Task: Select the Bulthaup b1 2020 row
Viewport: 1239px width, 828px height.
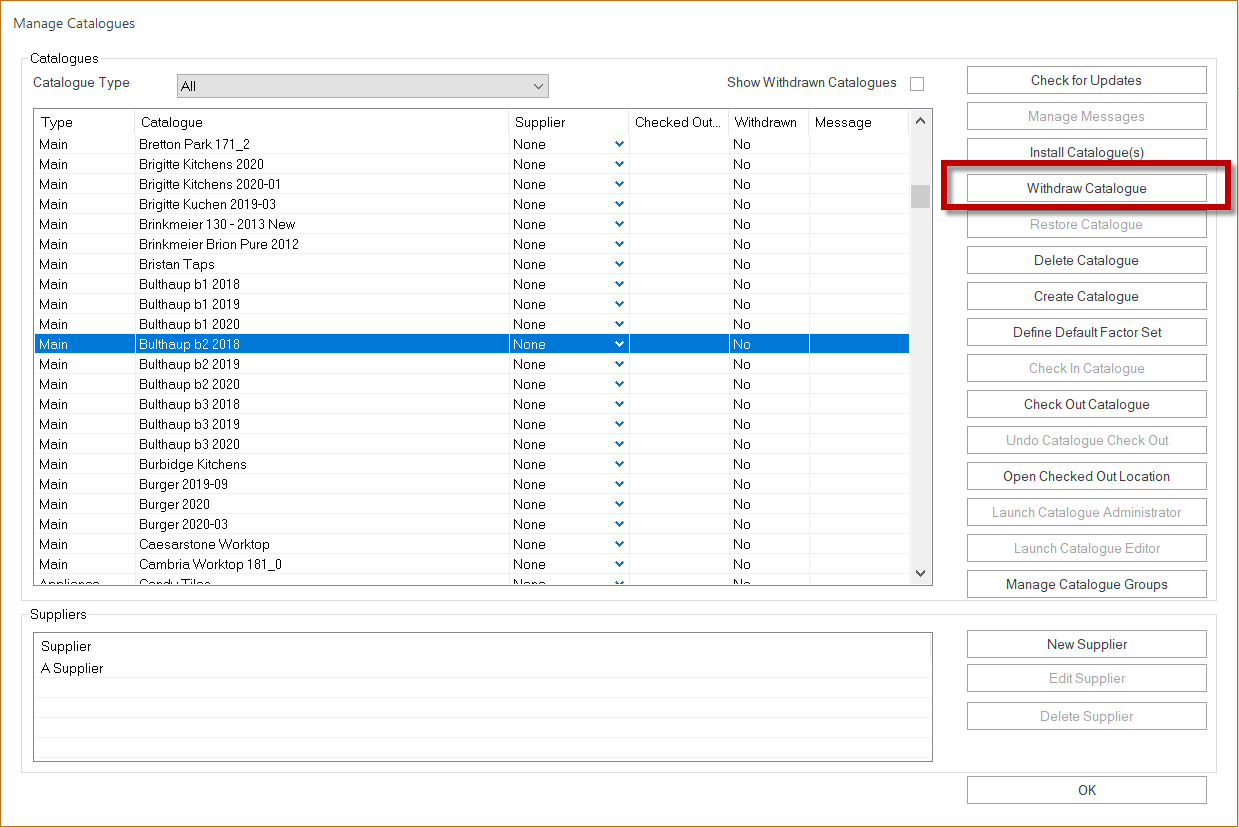Action: [x=472, y=324]
